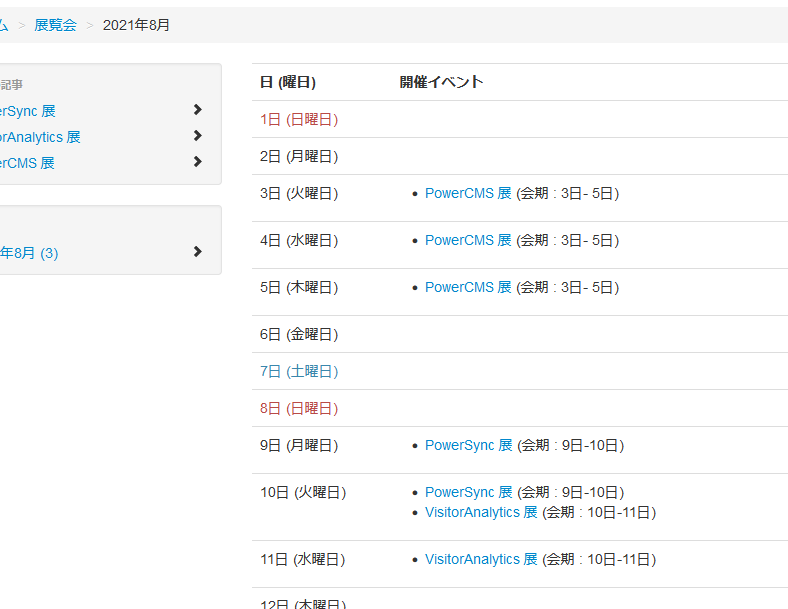
Task: Open PowerSync 展 link in 10日 (火曜日) row
Action: pyautogui.click(x=468, y=492)
